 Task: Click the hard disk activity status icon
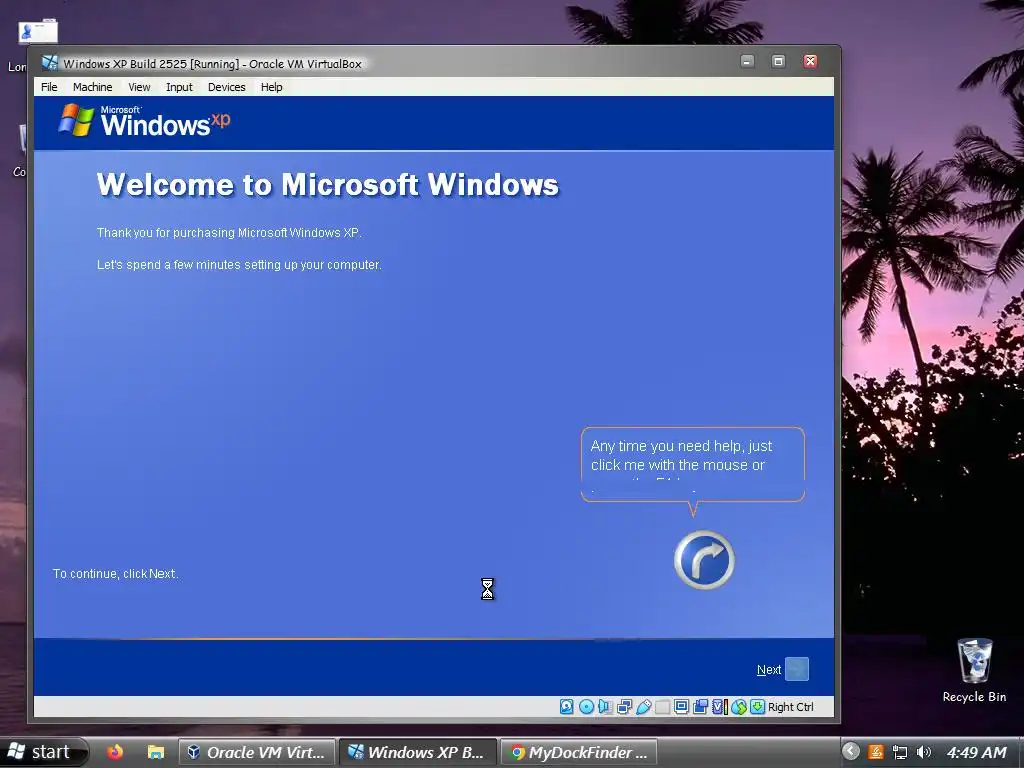point(566,707)
